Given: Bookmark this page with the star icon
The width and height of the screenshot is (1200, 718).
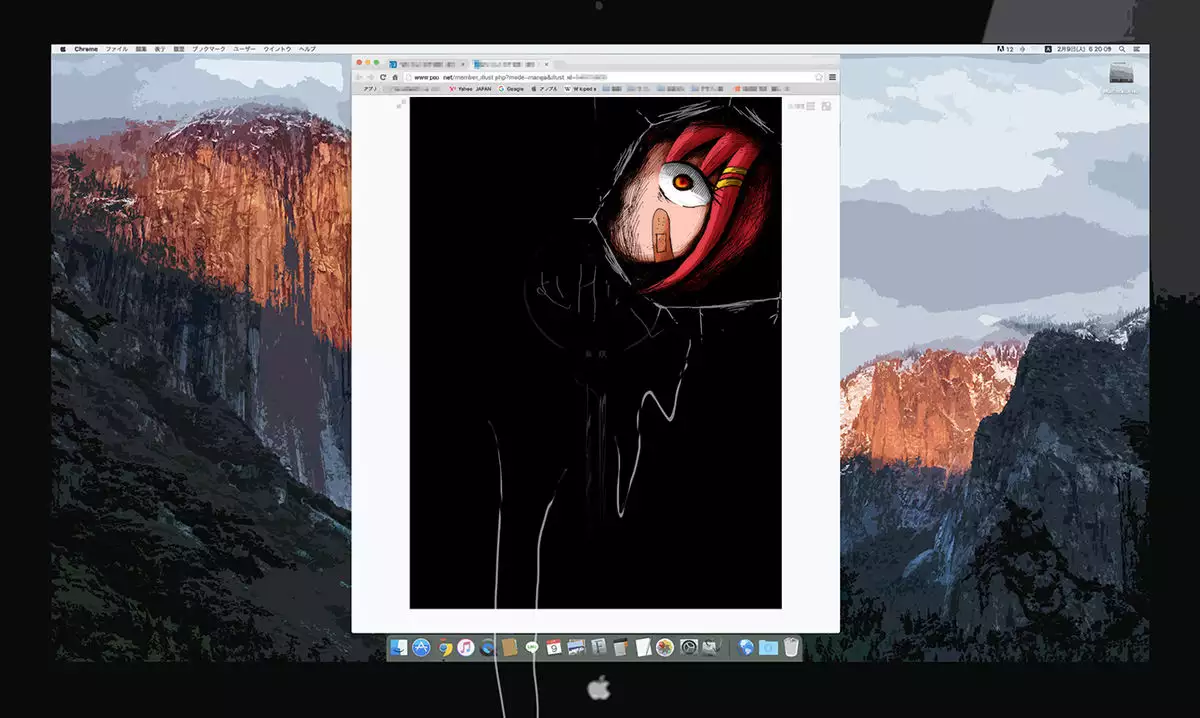Looking at the screenshot, I should click(x=819, y=77).
